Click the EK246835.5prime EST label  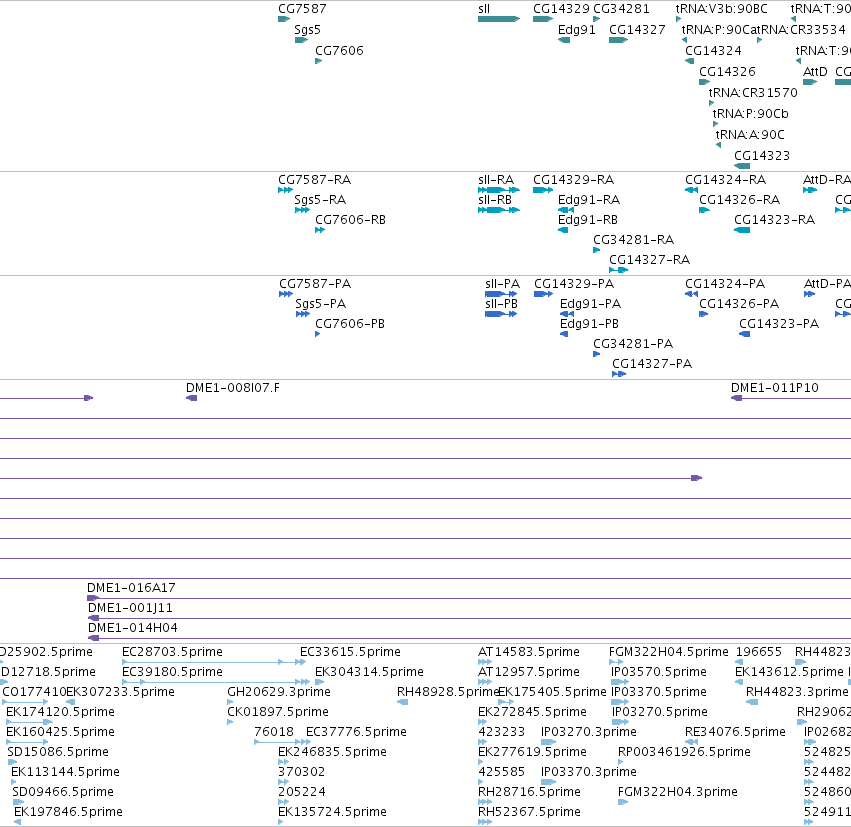tap(332, 752)
